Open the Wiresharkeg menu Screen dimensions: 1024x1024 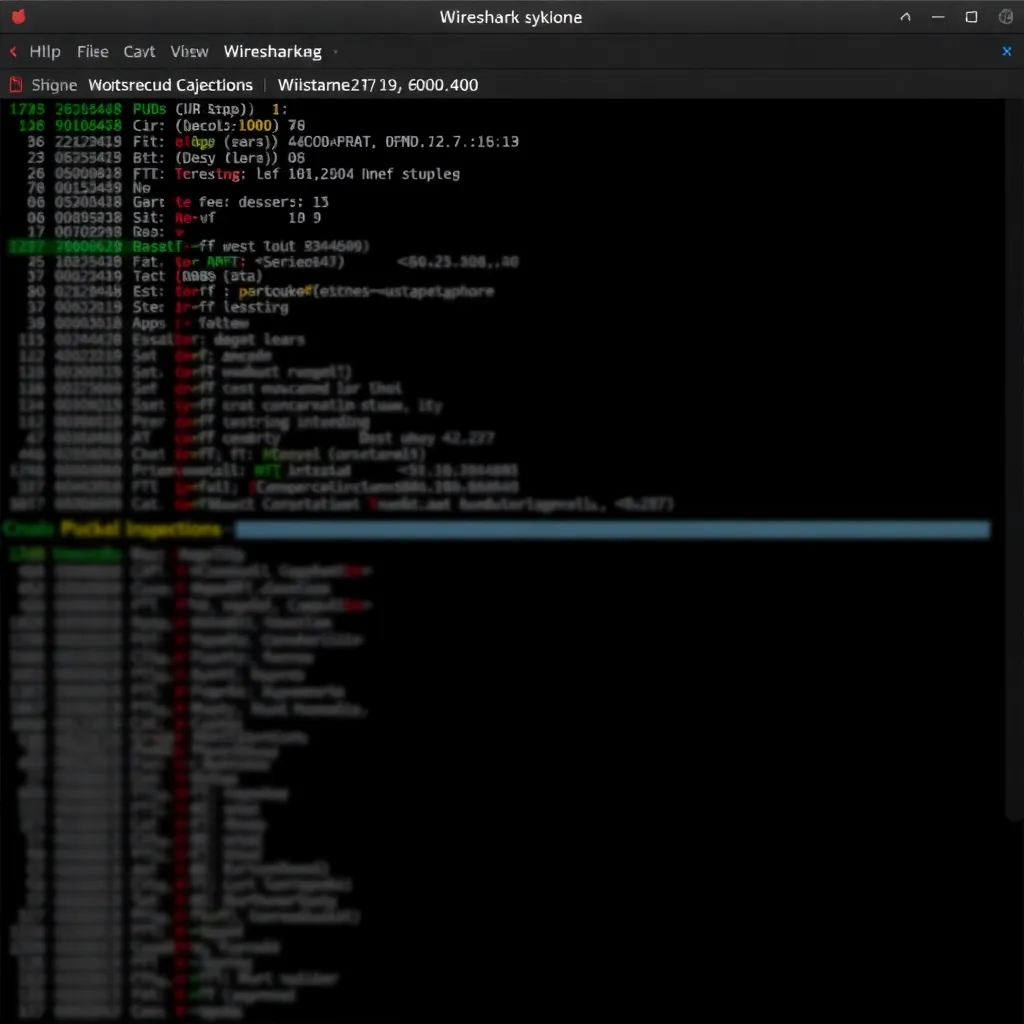coord(272,52)
